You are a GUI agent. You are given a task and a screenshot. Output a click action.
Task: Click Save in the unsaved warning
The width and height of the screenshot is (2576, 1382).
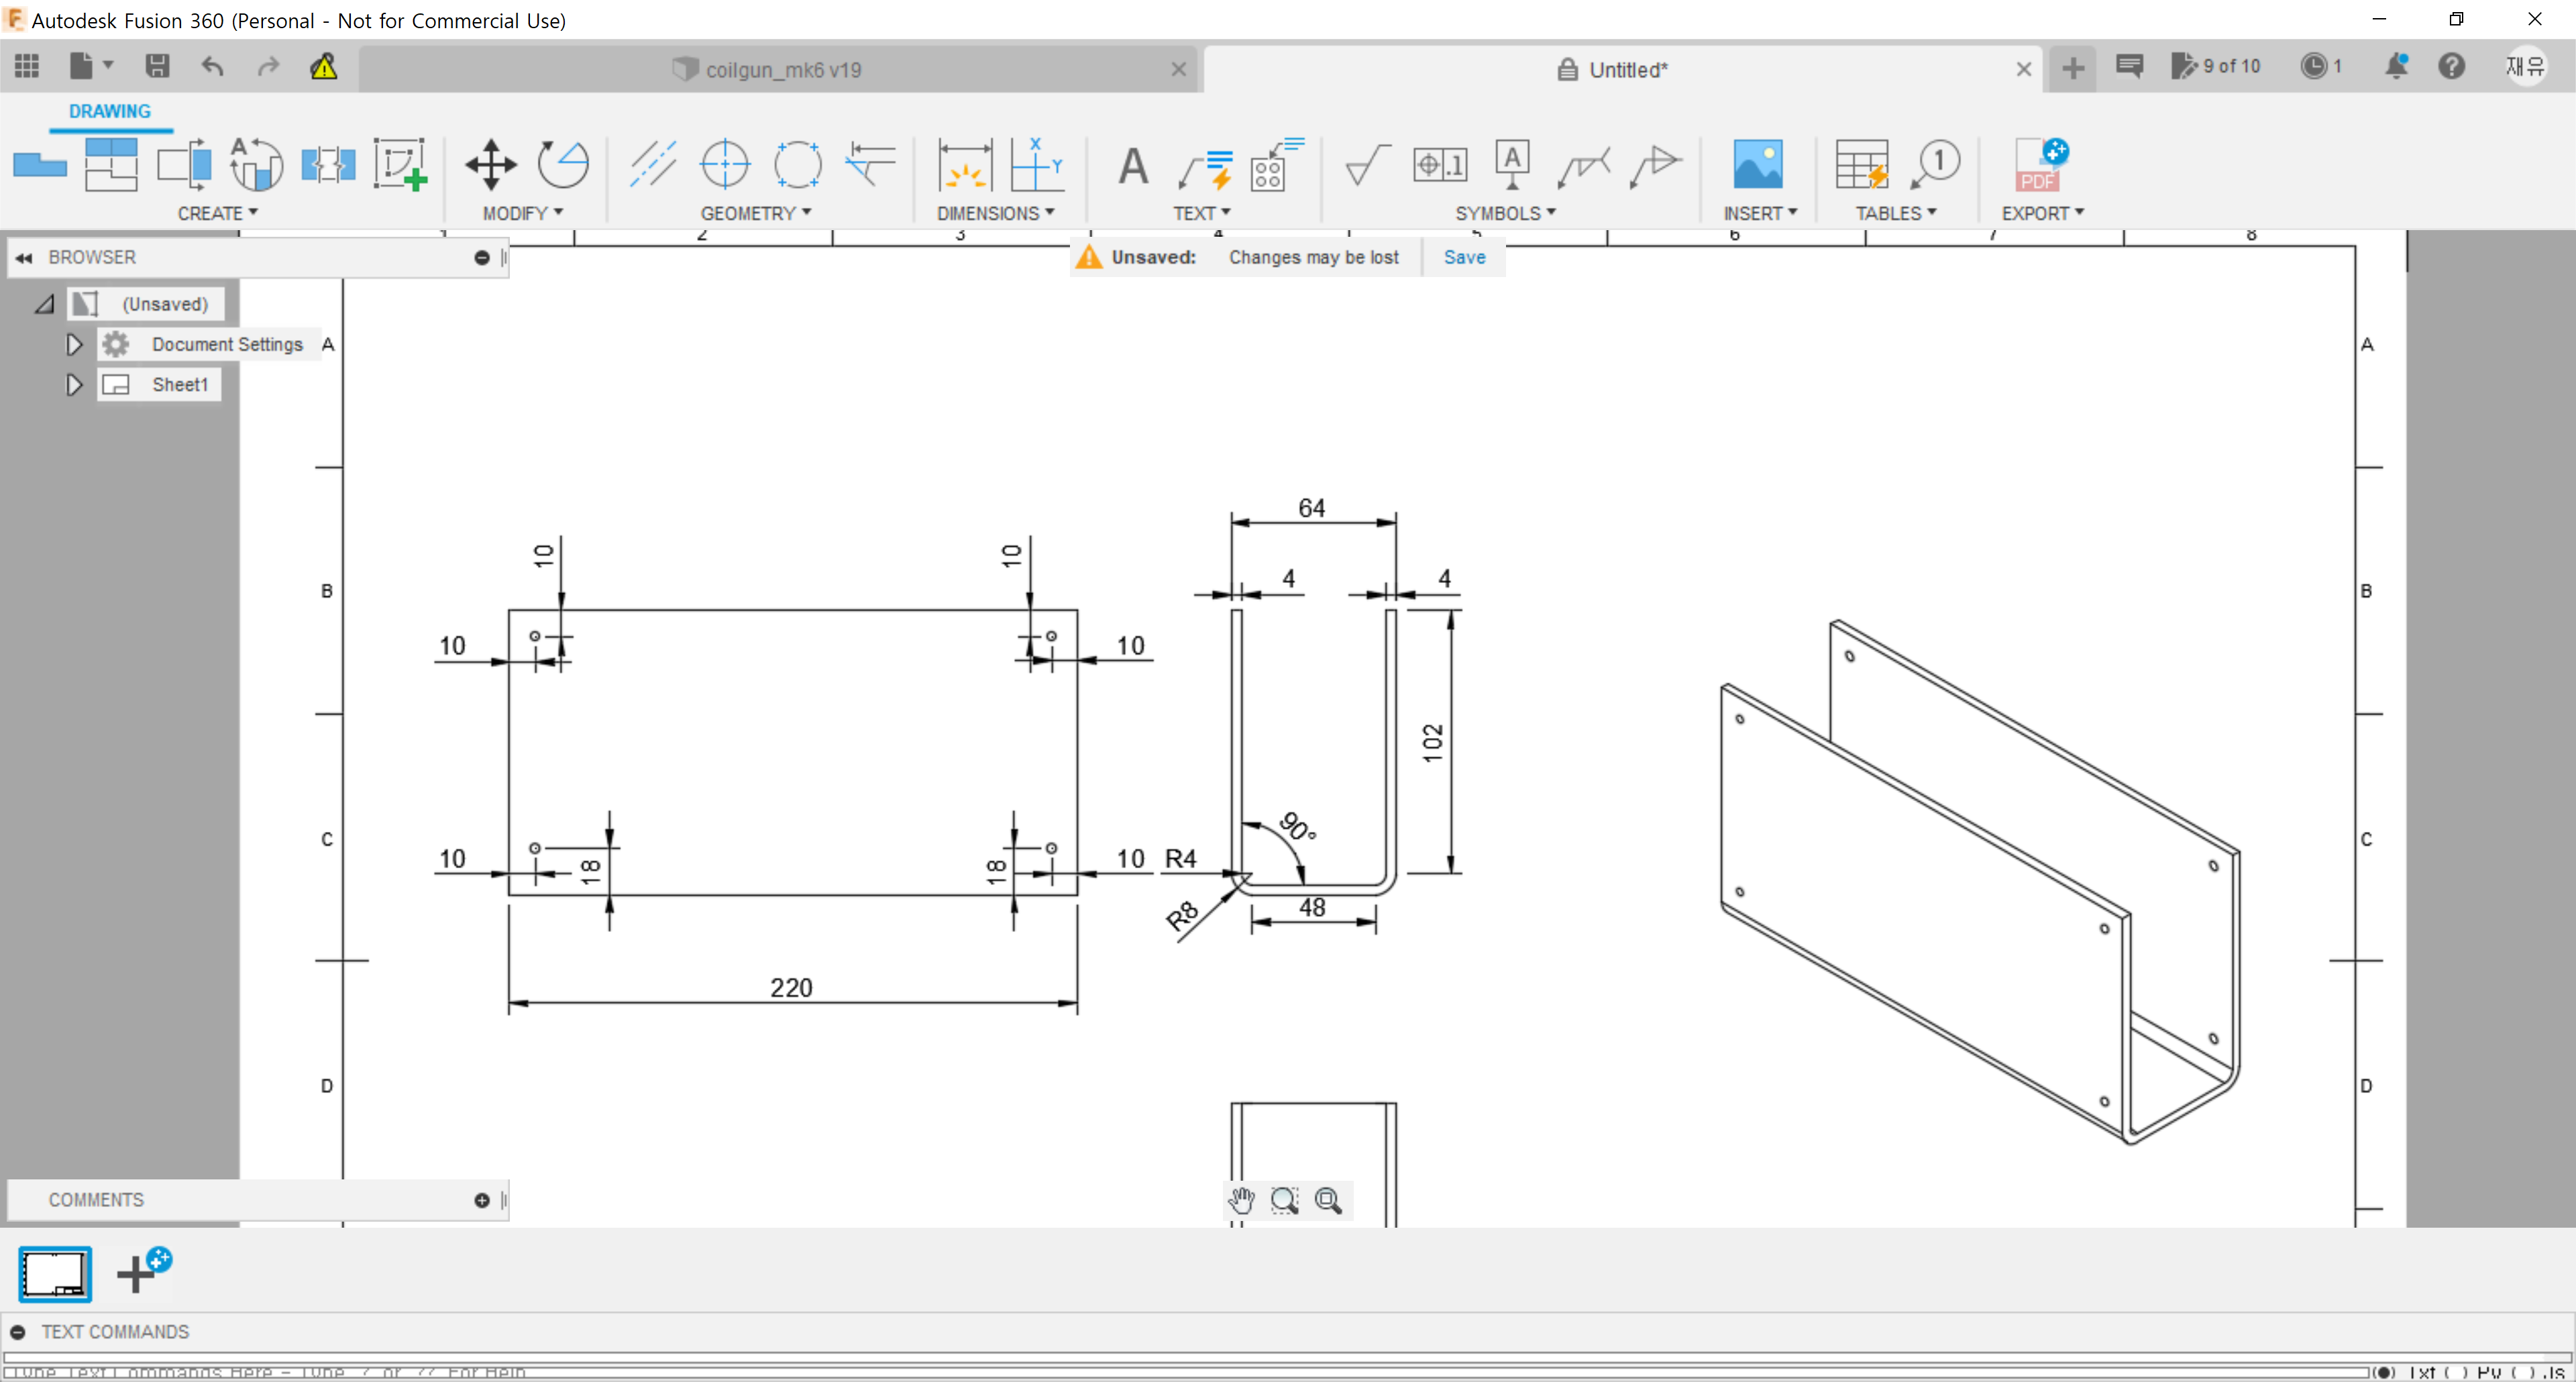(1464, 257)
